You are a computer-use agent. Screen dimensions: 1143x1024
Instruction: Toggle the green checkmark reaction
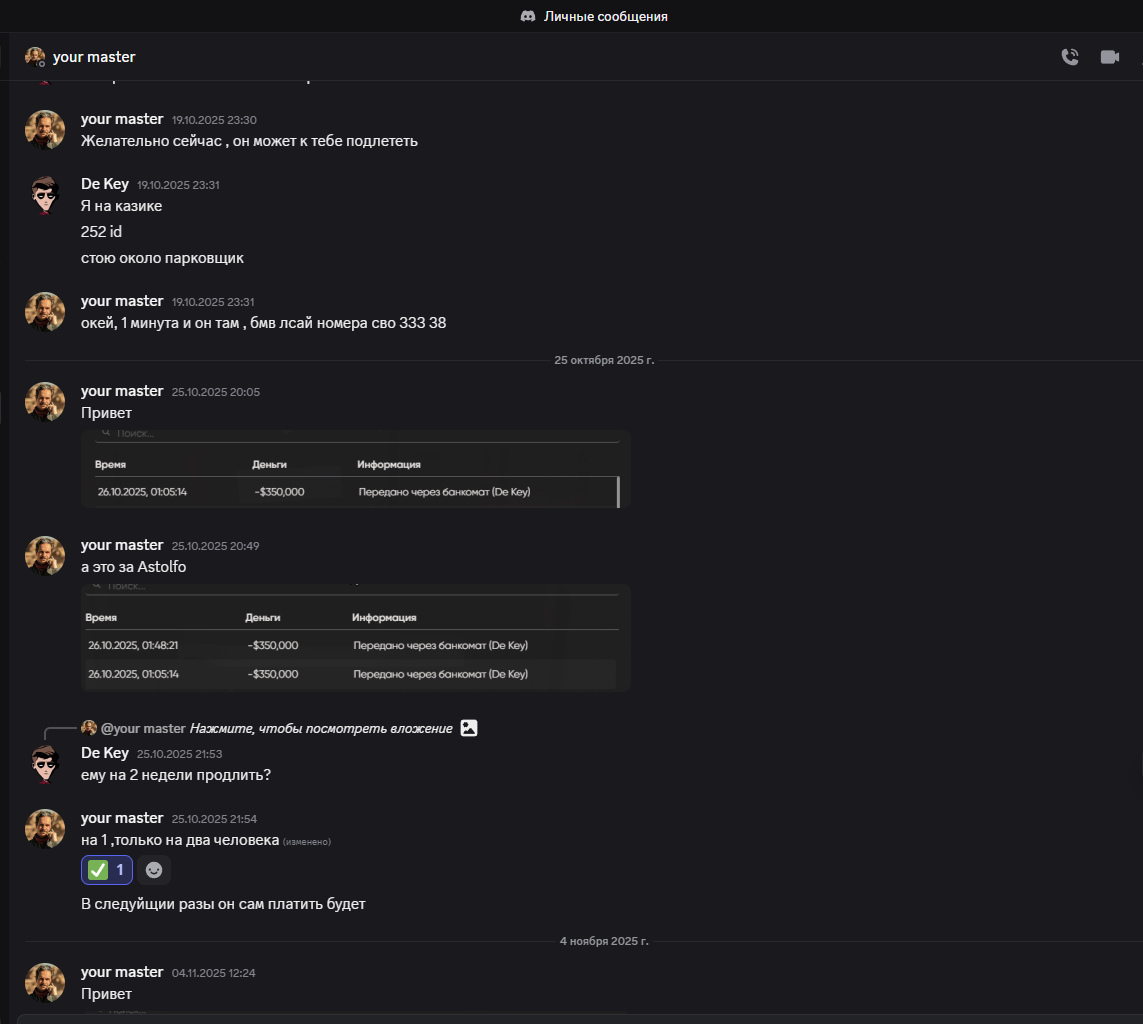(107, 870)
